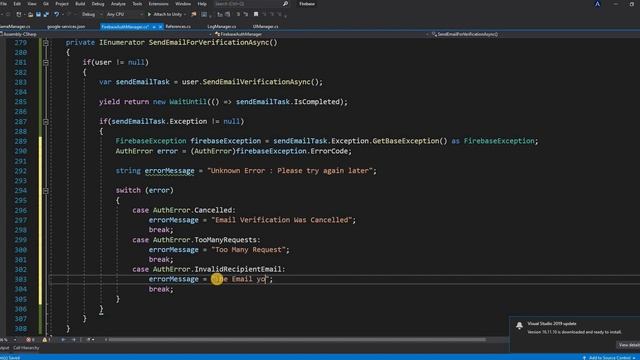Click the navigate backward arrow below the editor
Viewport: 640px width, 360px height.
pos(63,340)
